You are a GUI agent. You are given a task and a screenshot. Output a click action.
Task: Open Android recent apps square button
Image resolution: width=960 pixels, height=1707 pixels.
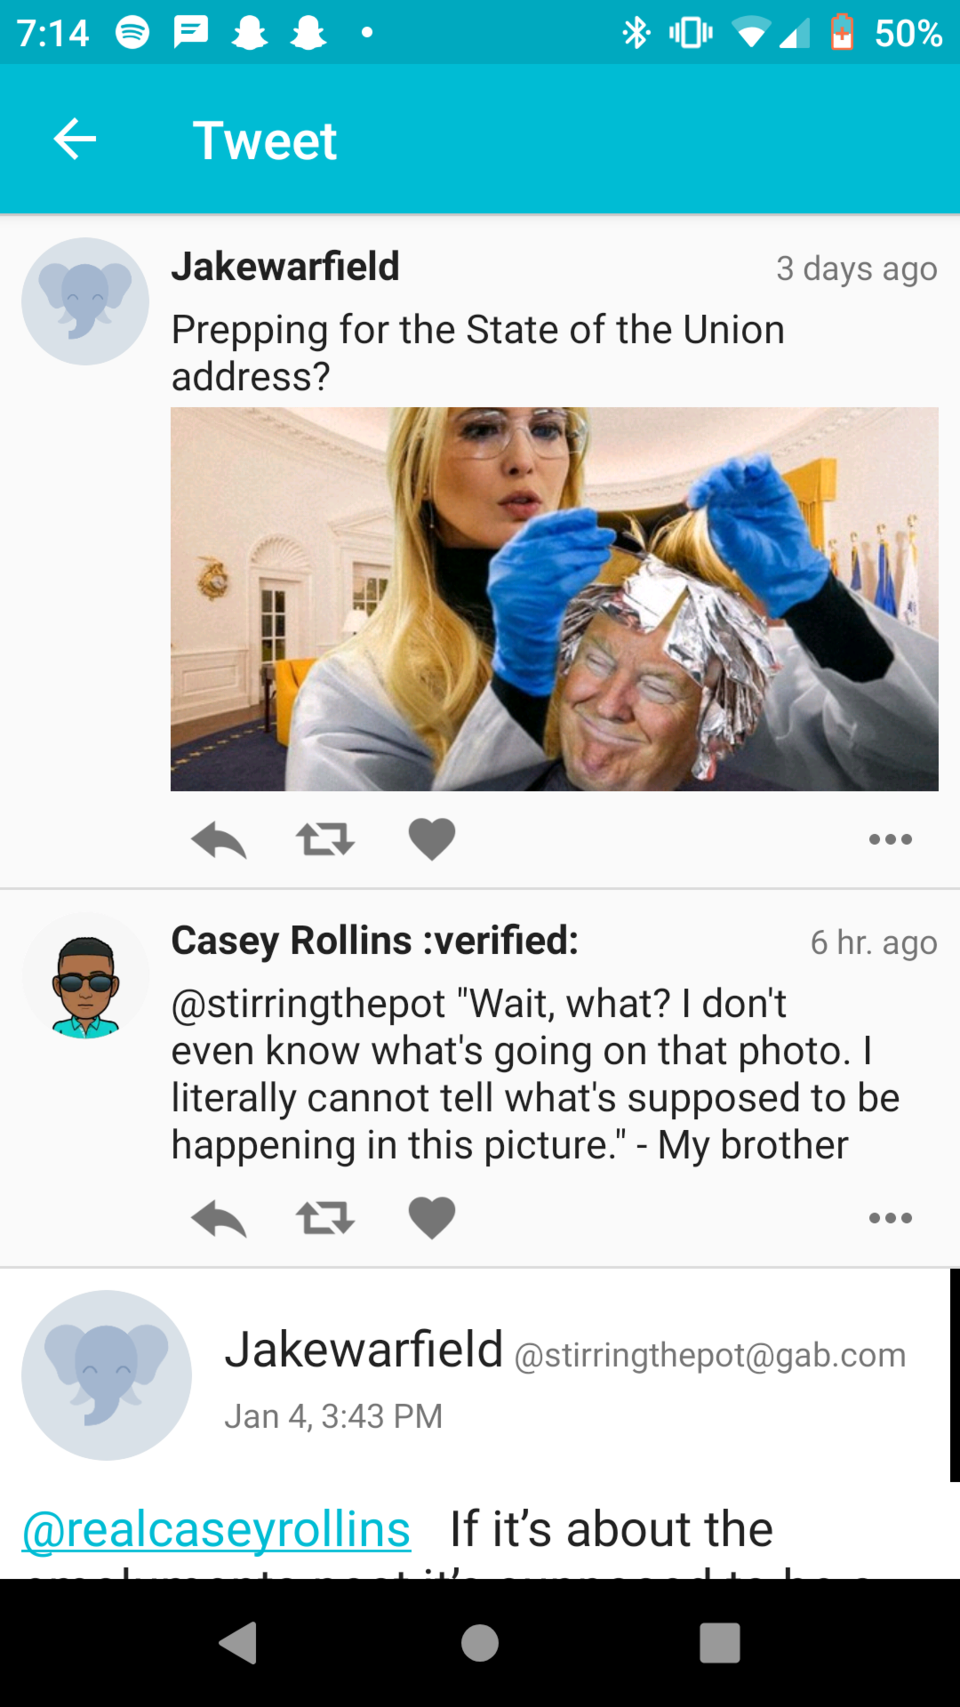[719, 1643]
